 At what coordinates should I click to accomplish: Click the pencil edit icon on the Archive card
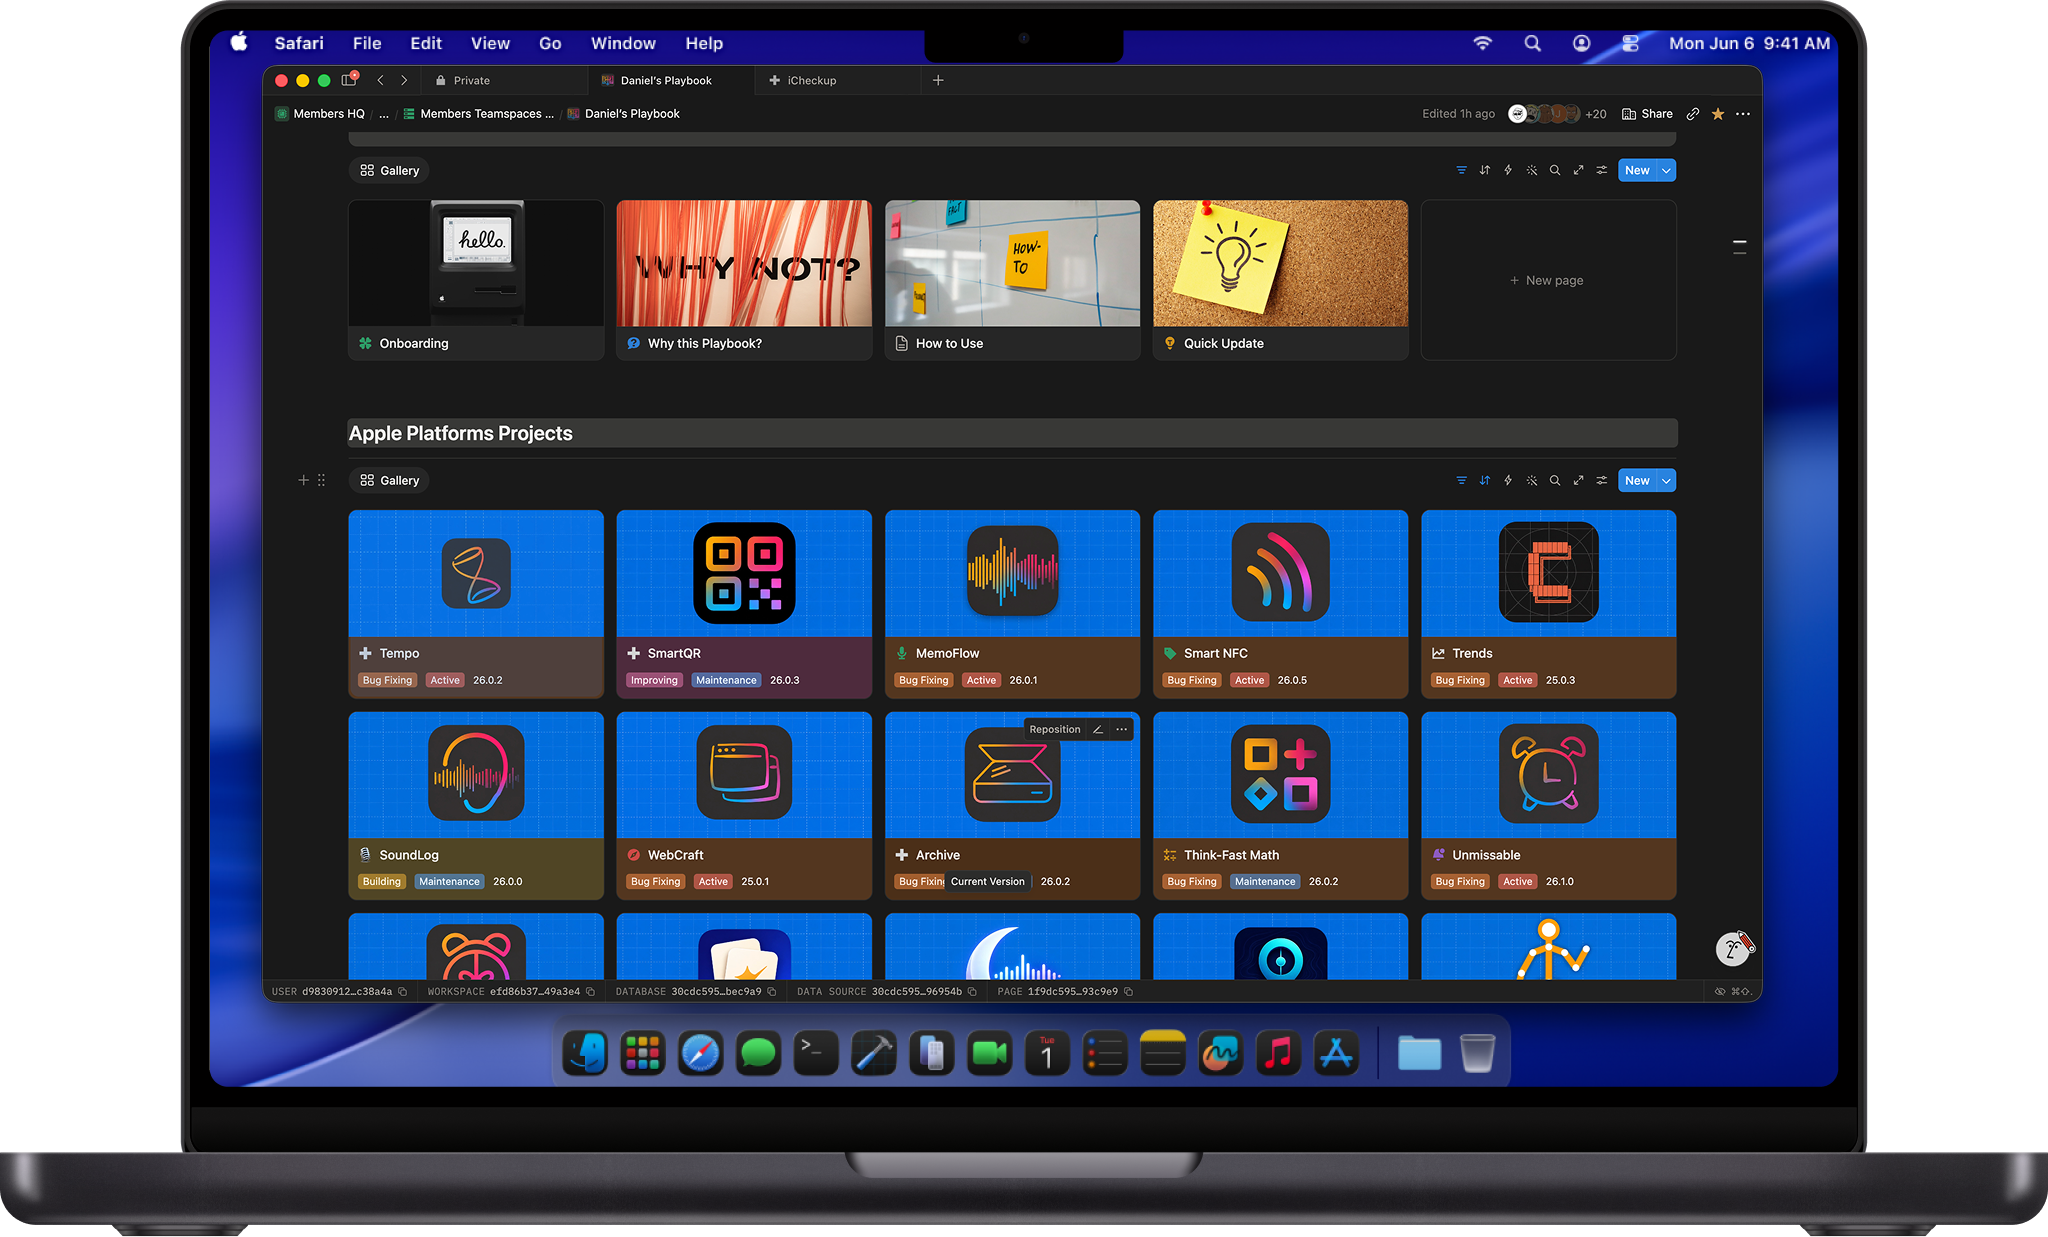coord(1098,730)
